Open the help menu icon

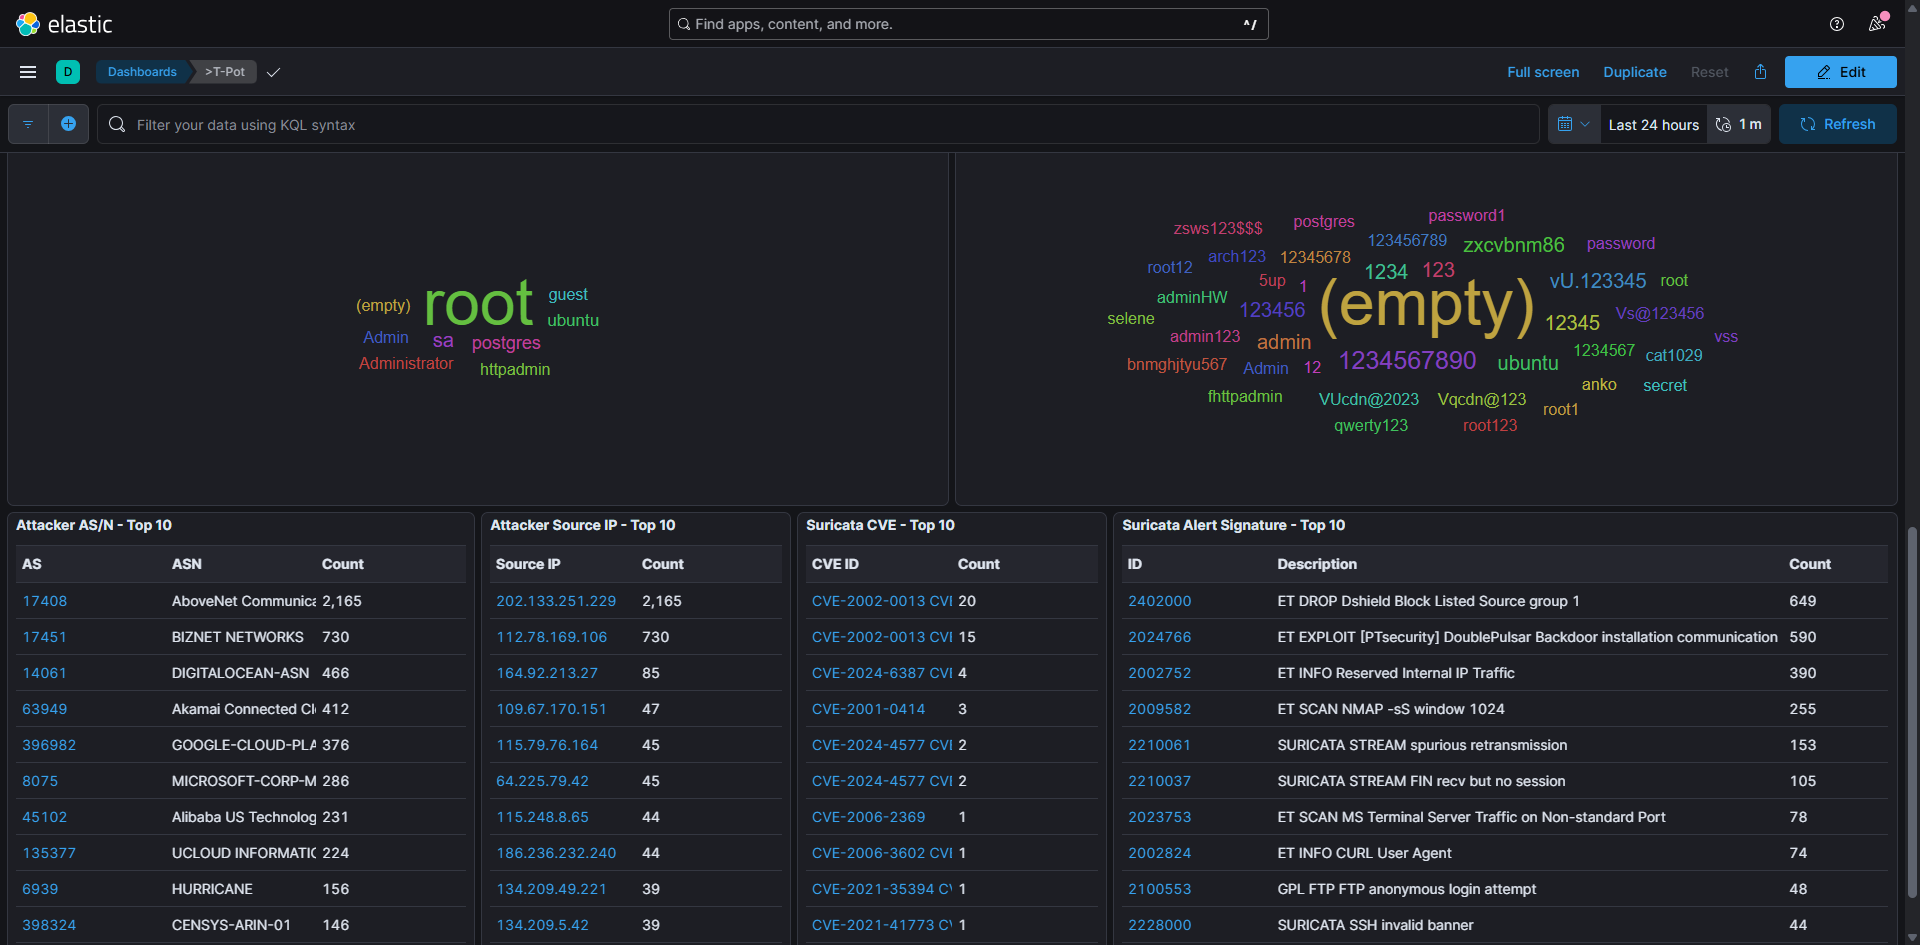(x=1836, y=24)
